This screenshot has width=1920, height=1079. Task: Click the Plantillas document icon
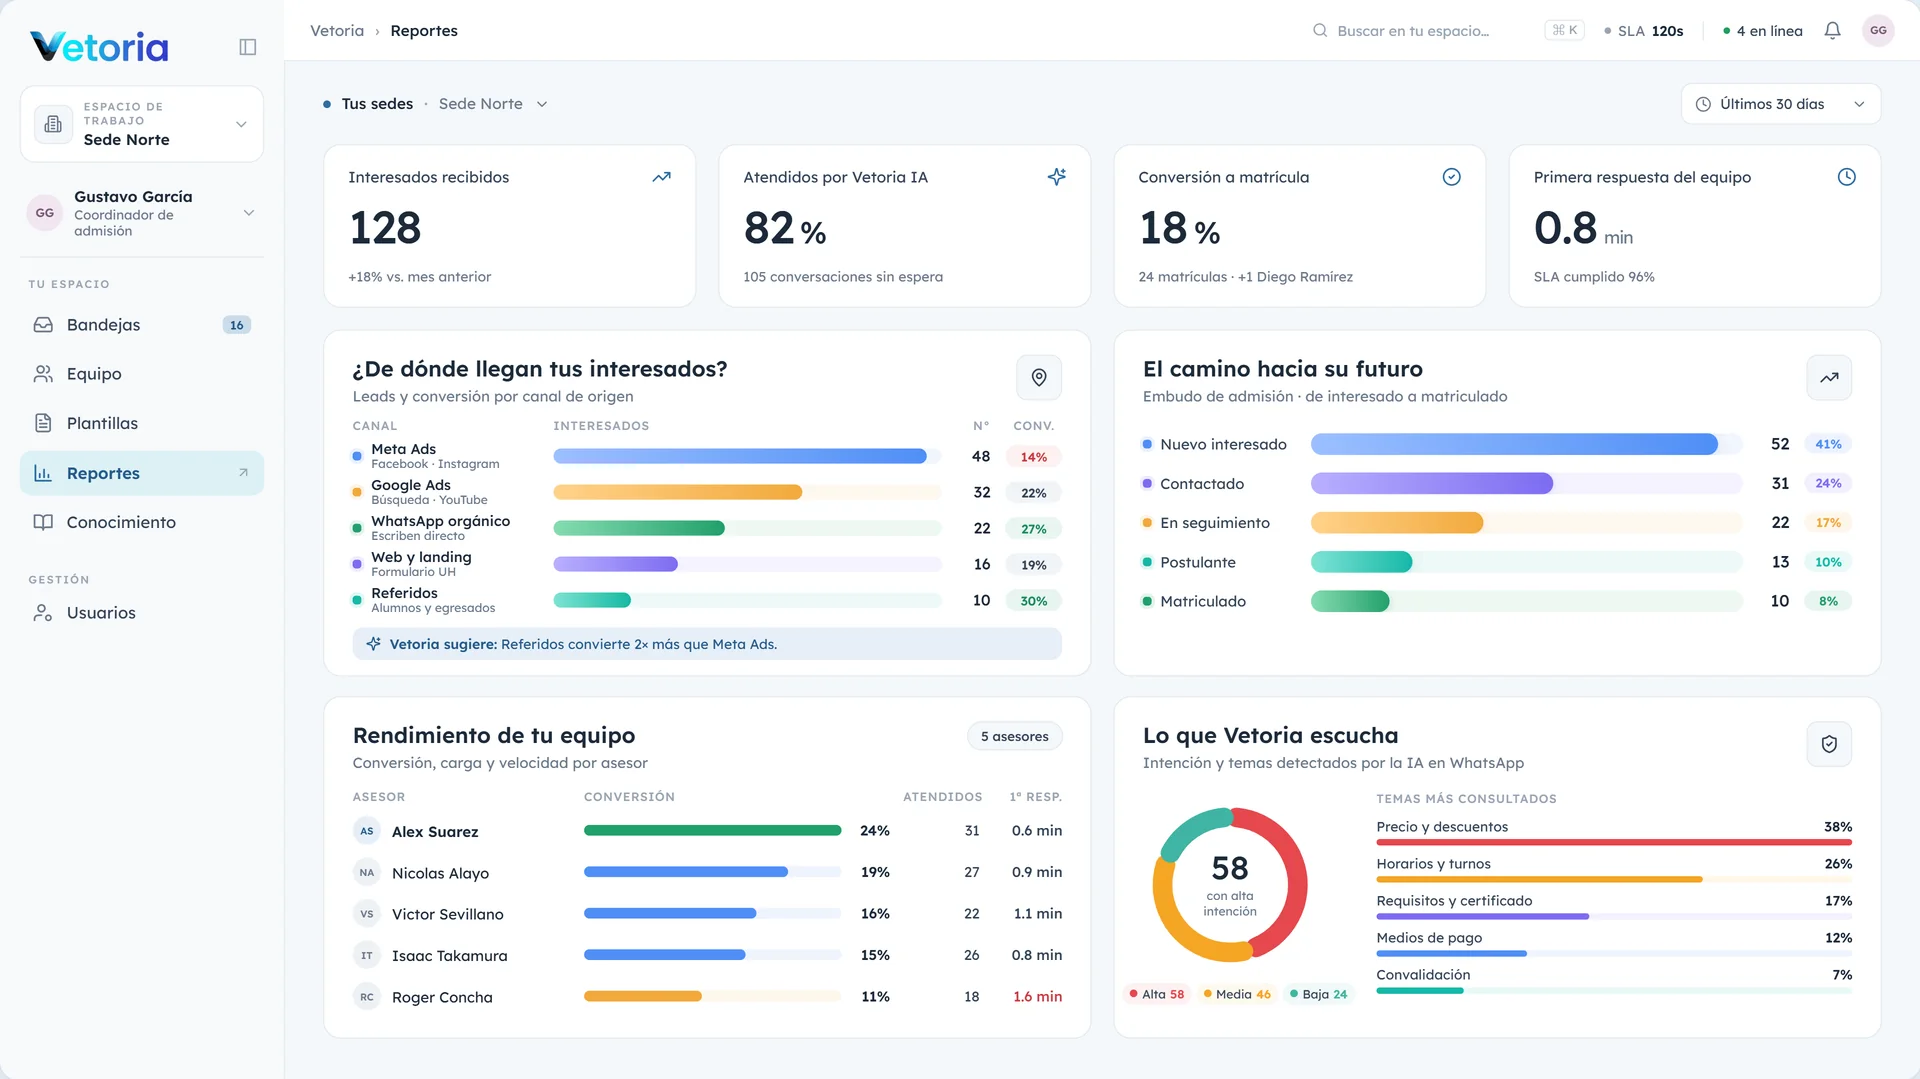[x=43, y=423]
